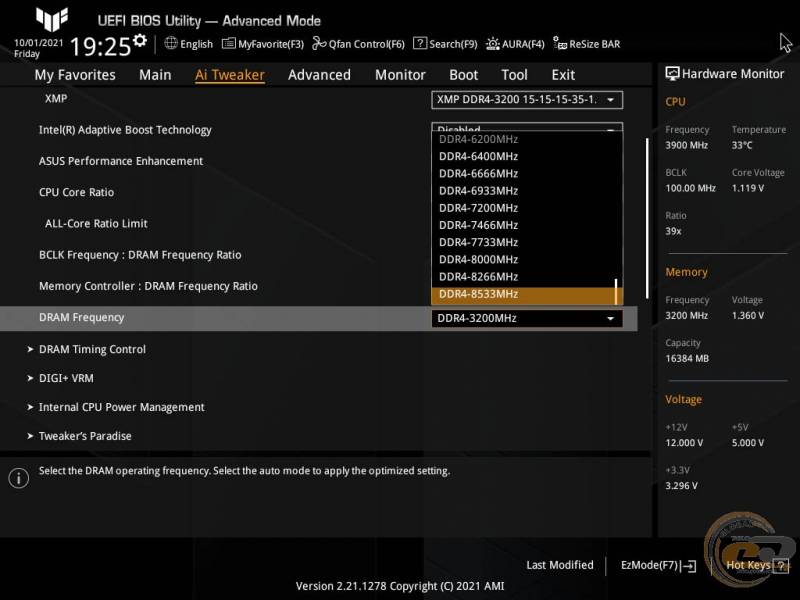Click the DRAM Frequency row label
800x600 pixels.
(x=82, y=318)
